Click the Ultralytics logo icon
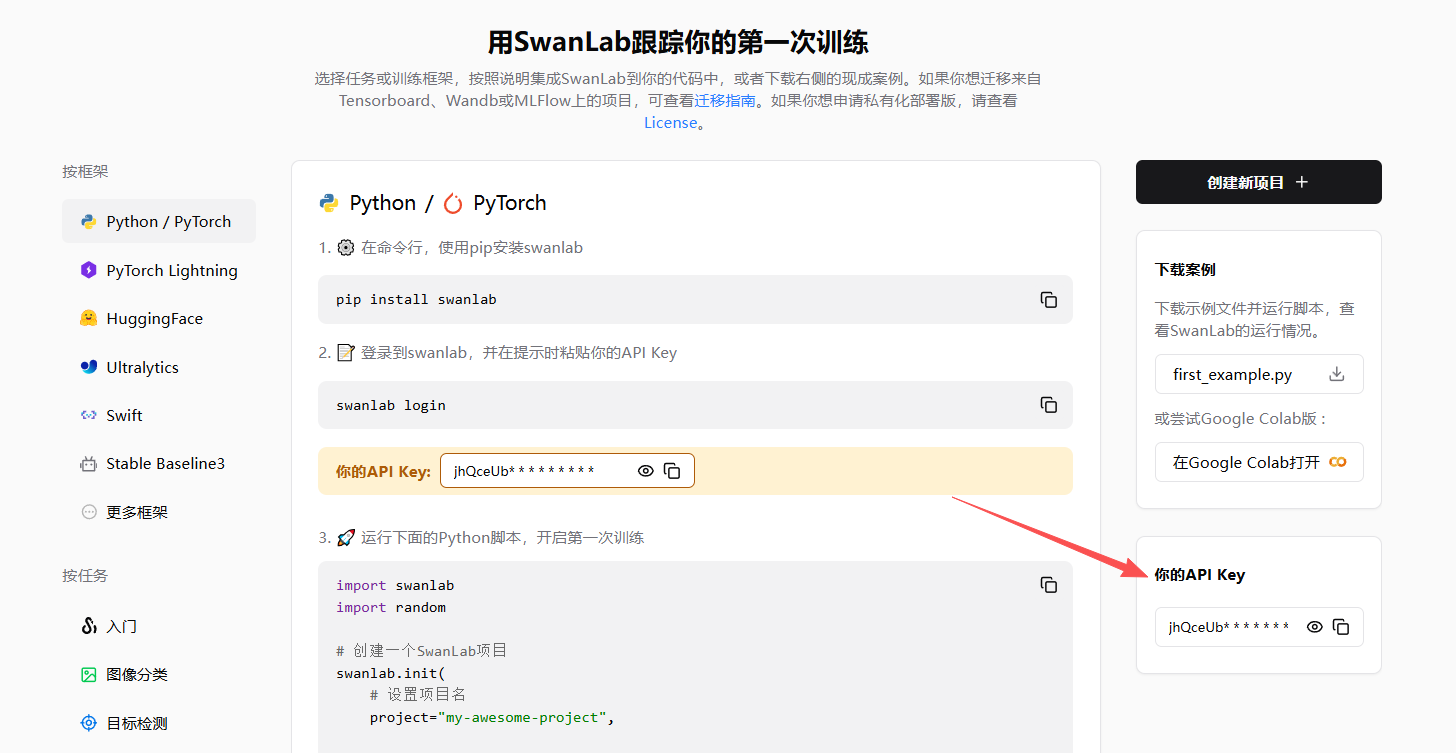This screenshot has height=753, width=1456. pyautogui.click(x=88, y=367)
